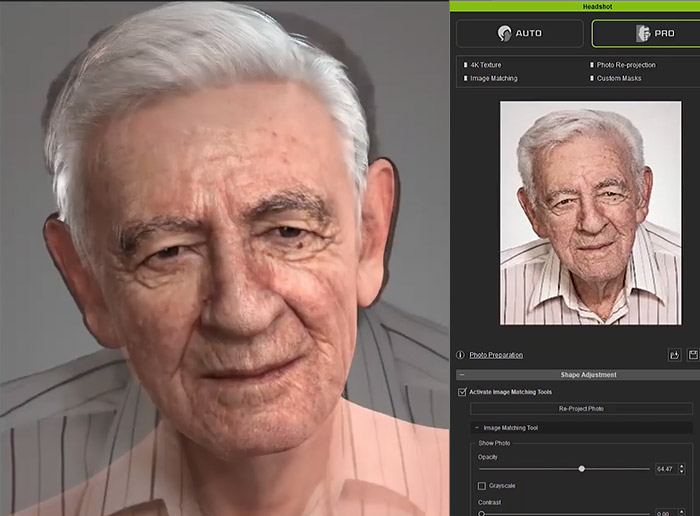Switch Headshot to AUTO mode
The height and width of the screenshot is (516, 700).
coord(520,33)
